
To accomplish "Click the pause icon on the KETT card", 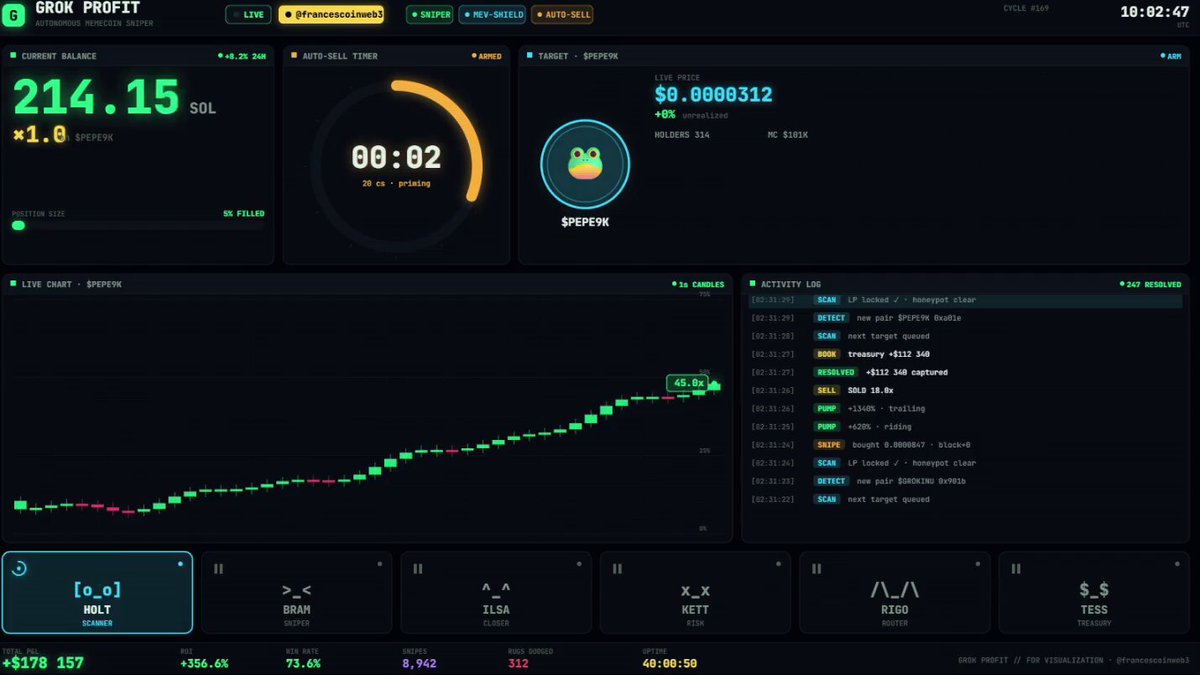I will 617,569.
